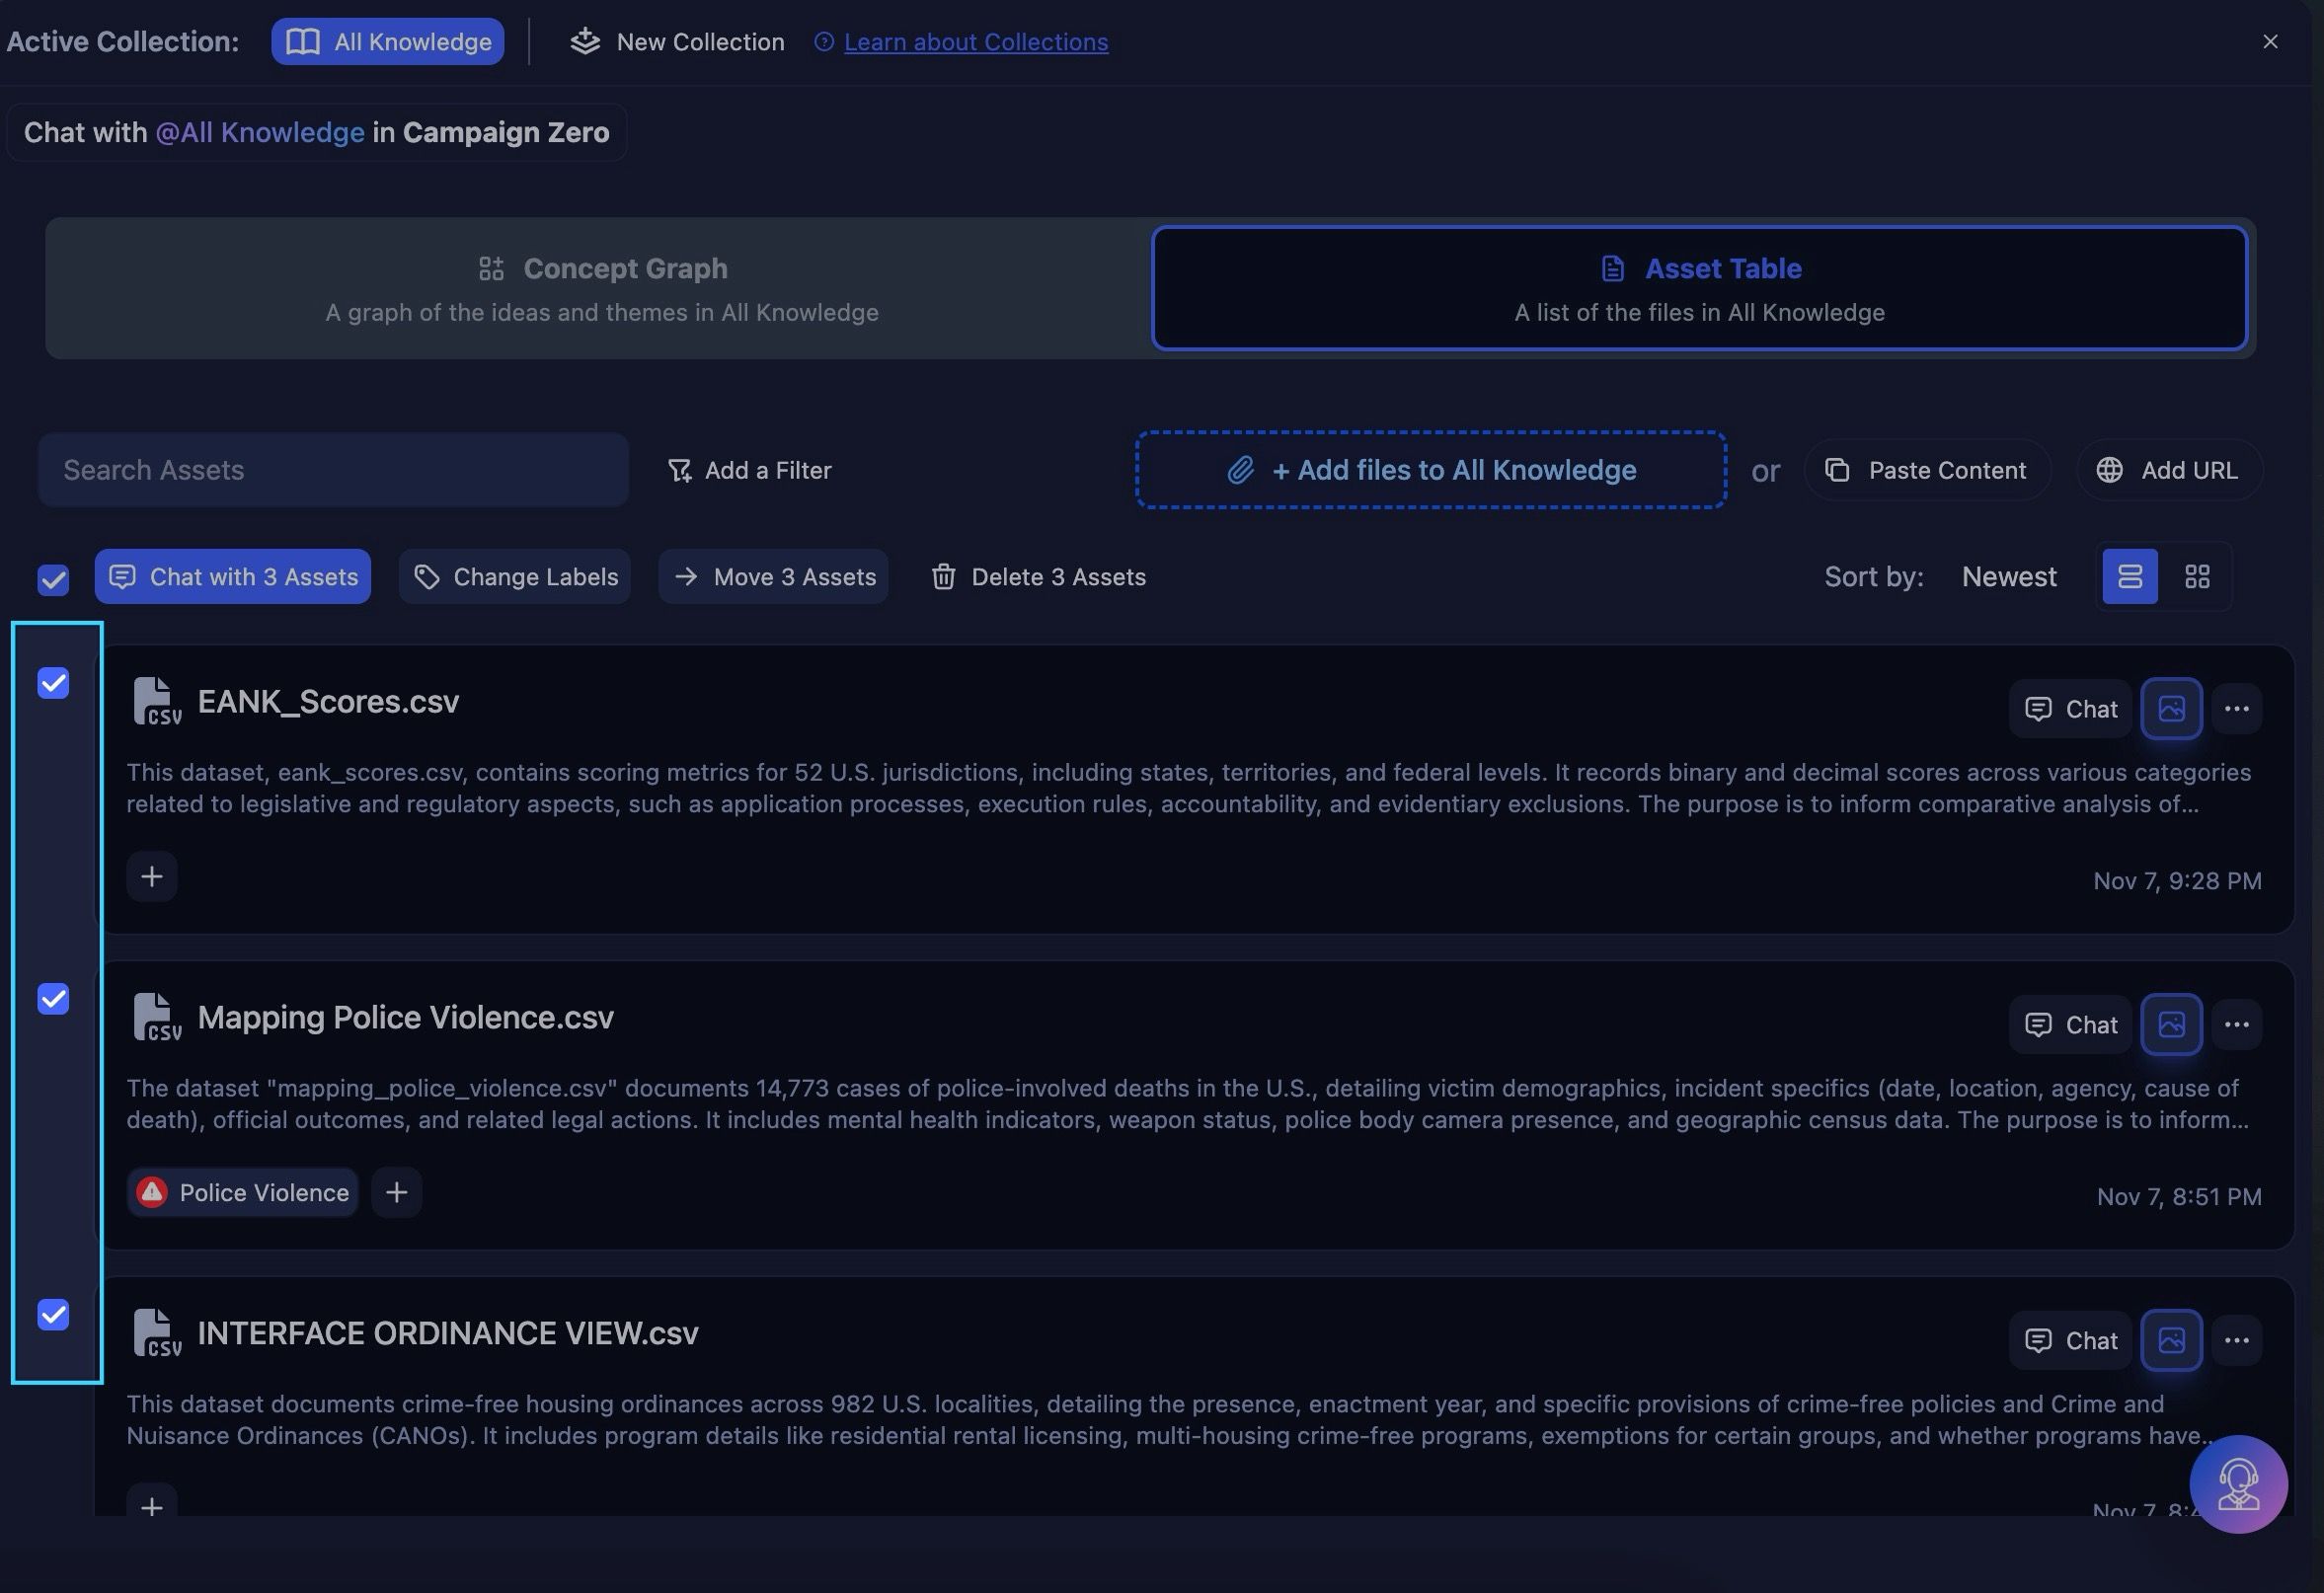Image resolution: width=2324 pixels, height=1593 pixels.
Task: Open Paste Content
Action: click(x=1927, y=470)
